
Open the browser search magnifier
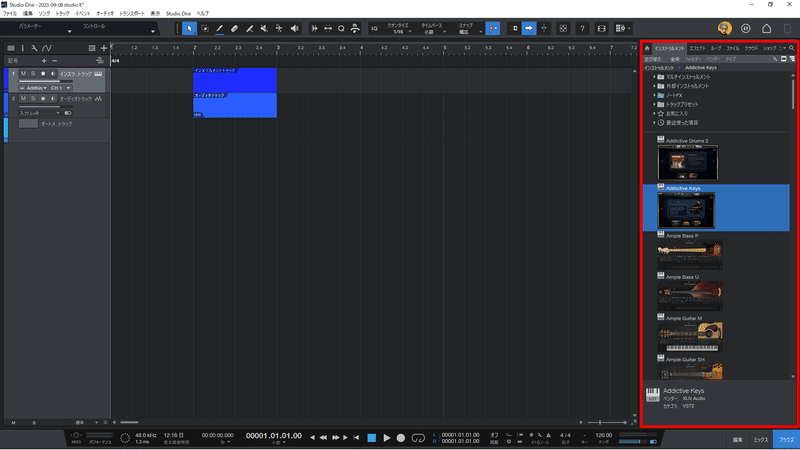(x=792, y=48)
